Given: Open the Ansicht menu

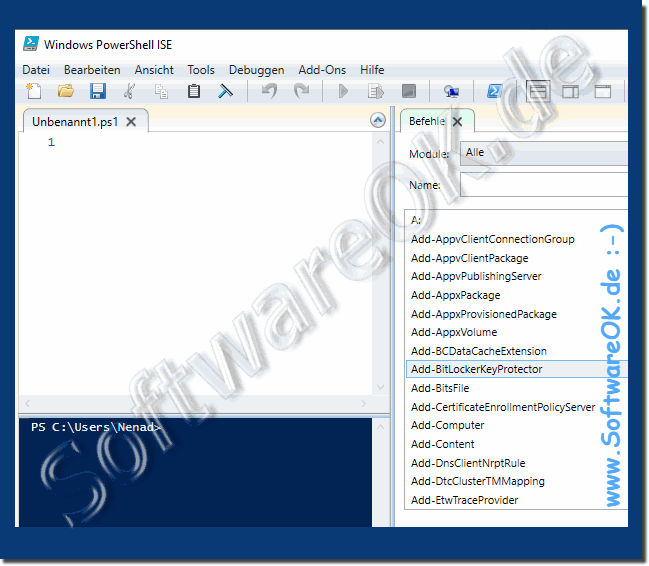Looking at the screenshot, I should 154,70.
